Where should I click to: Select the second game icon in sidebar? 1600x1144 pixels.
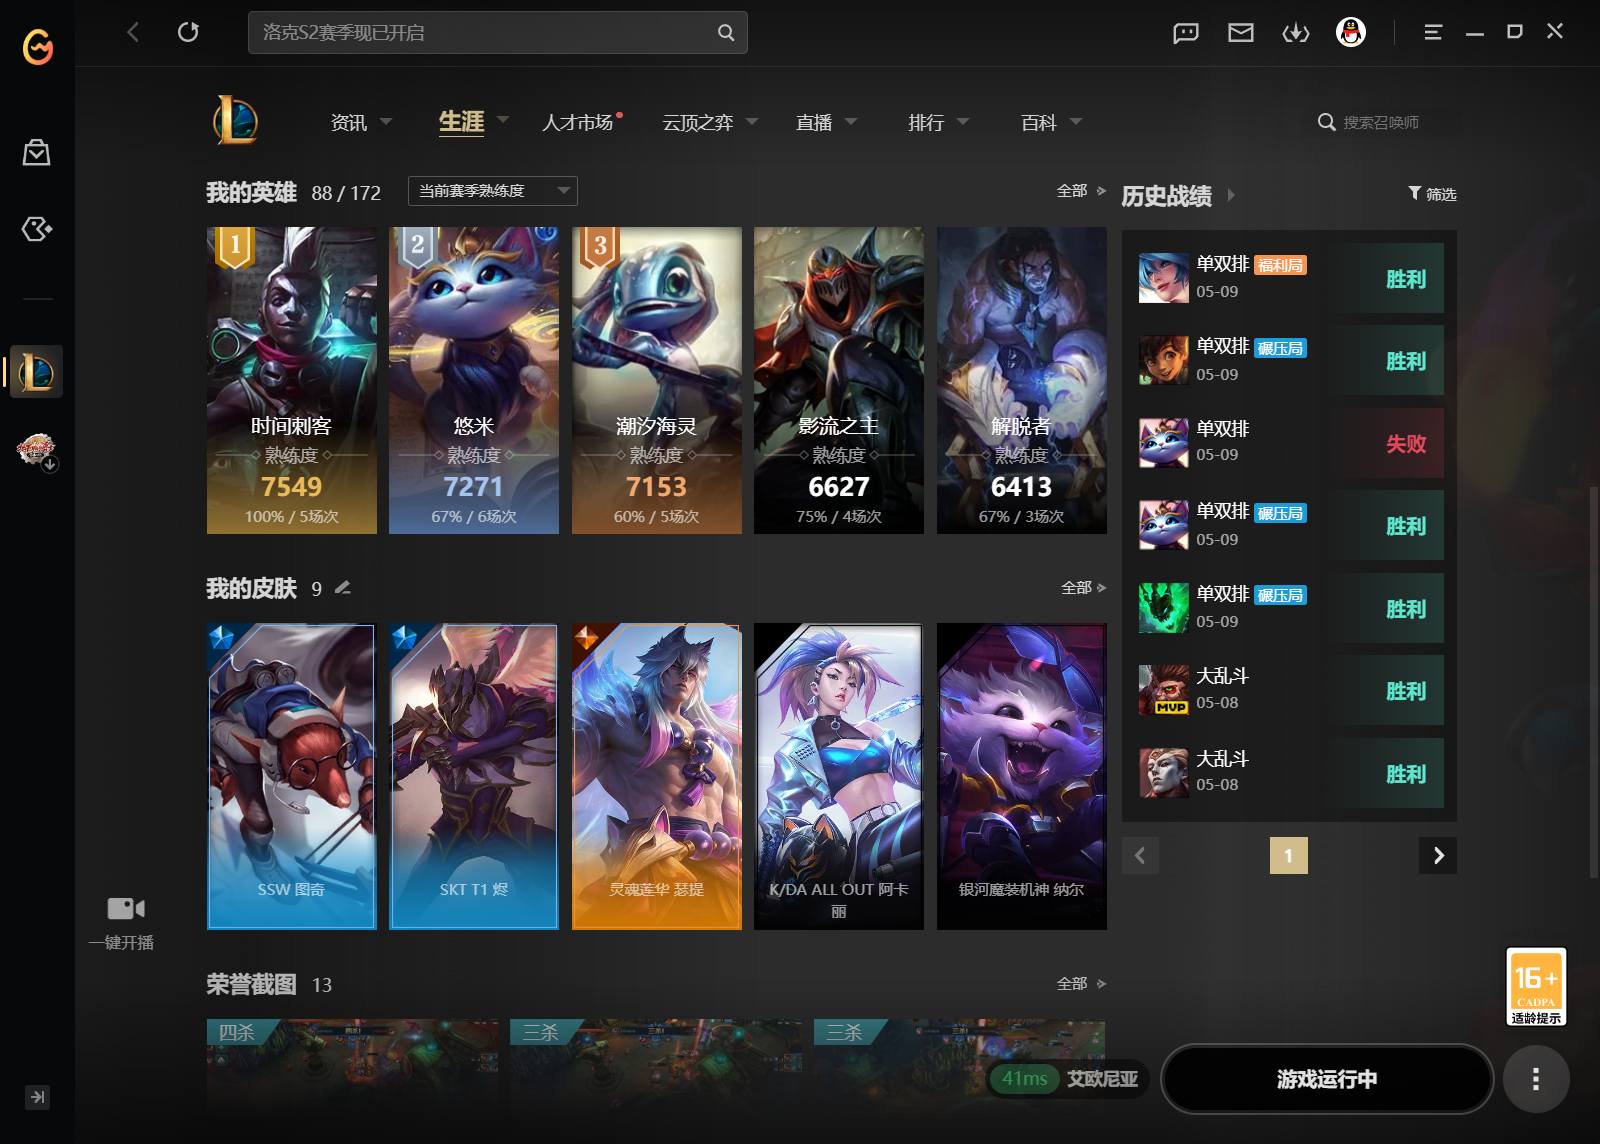coord(37,450)
